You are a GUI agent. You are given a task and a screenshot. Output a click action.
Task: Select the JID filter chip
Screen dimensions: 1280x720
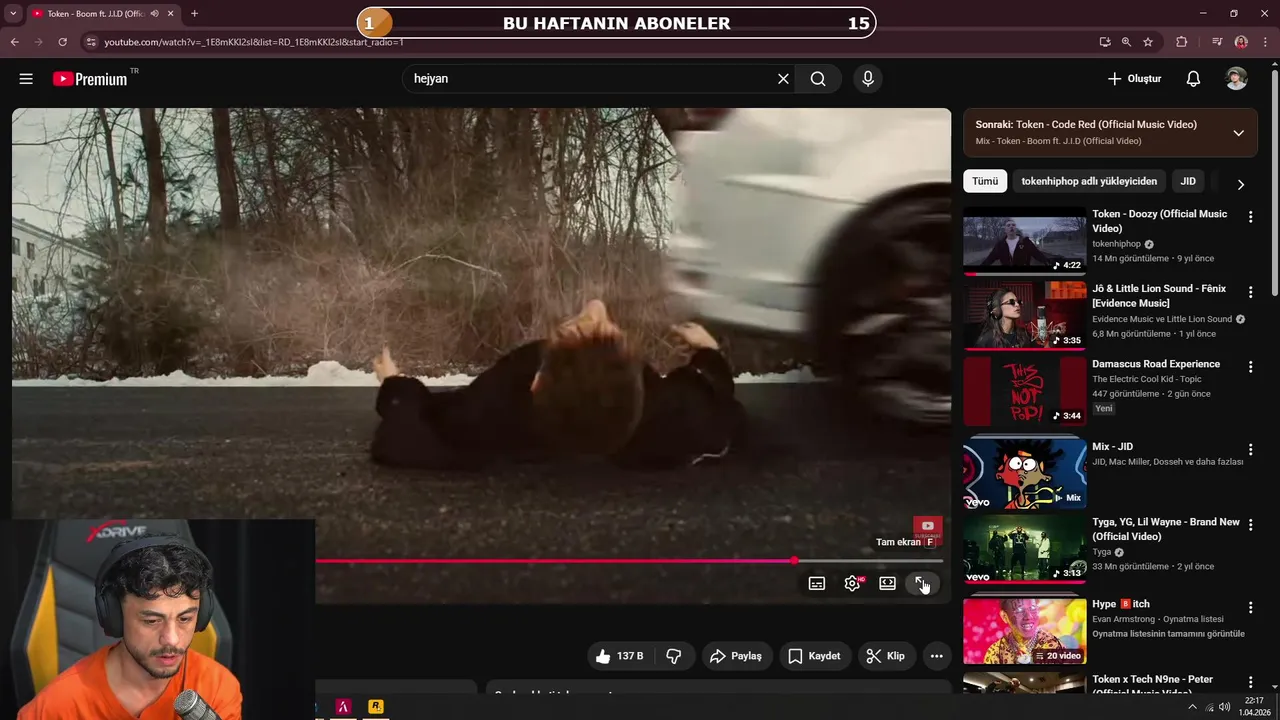click(1188, 181)
